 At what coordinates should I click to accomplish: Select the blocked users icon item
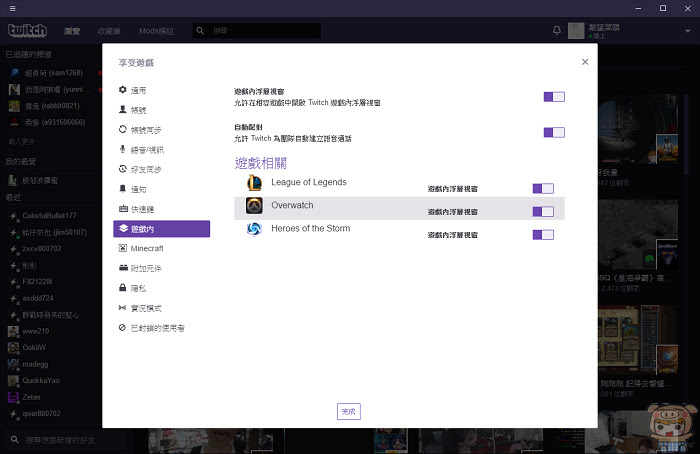click(162, 328)
